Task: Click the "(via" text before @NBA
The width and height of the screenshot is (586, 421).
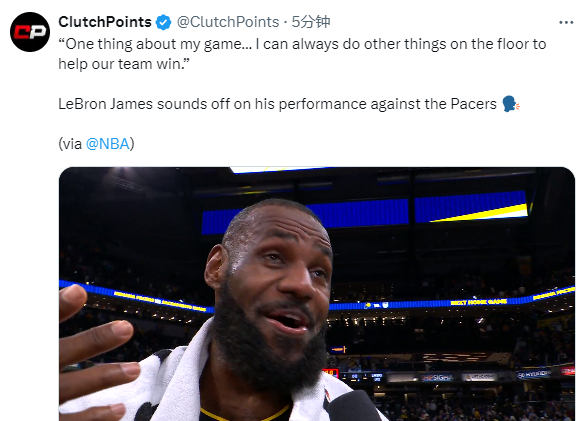Action: (70, 144)
